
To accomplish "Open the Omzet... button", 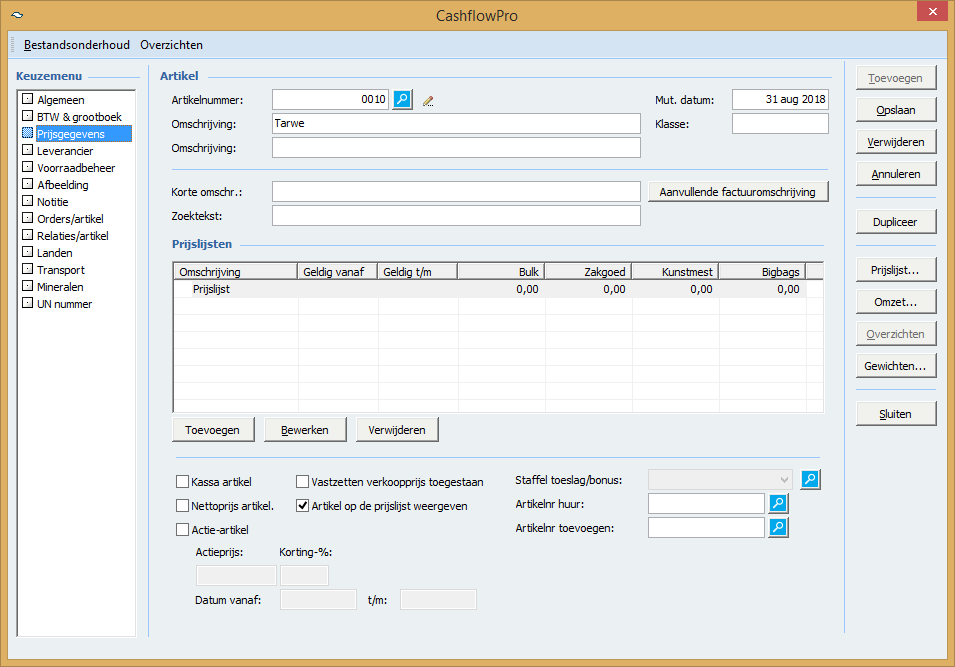I will [896, 302].
